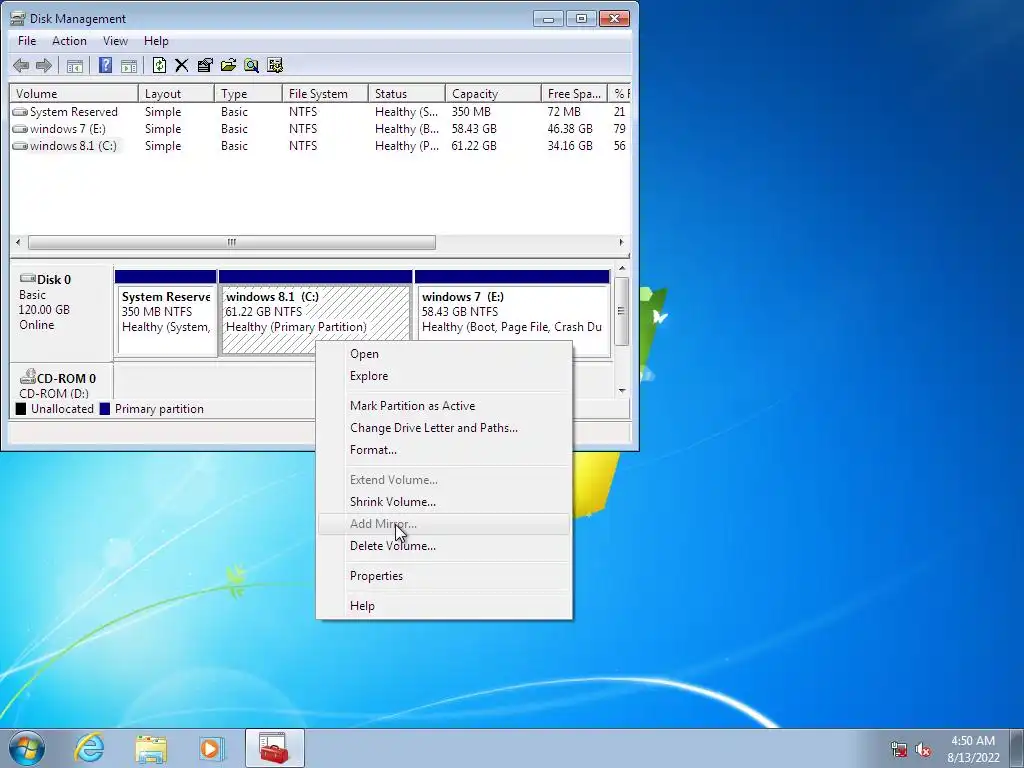Choose Open from the context menu
Image resolution: width=1024 pixels, height=768 pixels.
(x=444, y=354)
